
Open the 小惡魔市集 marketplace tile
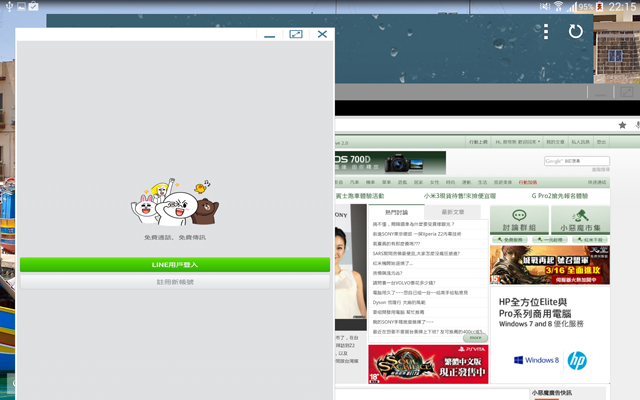tap(580, 220)
